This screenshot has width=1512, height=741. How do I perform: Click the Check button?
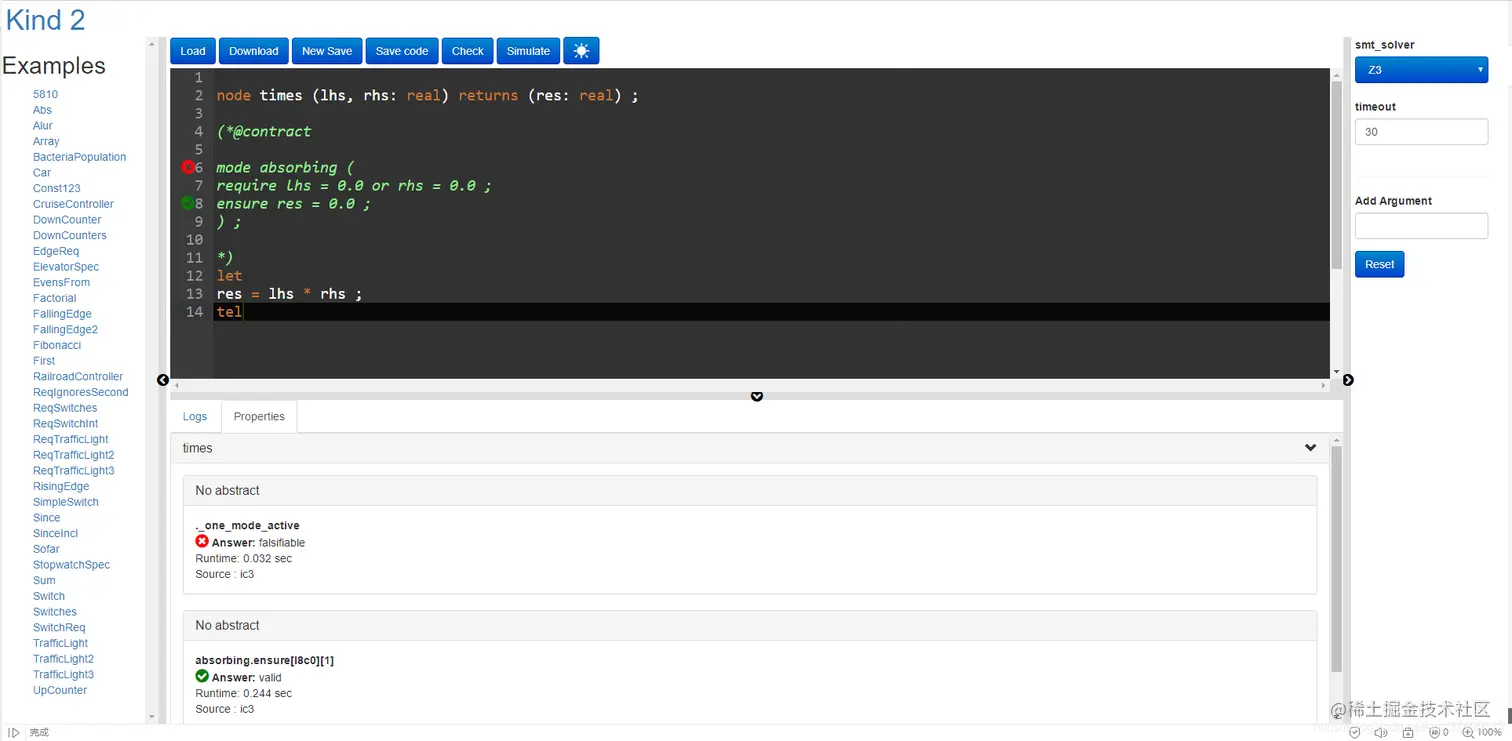(x=467, y=51)
